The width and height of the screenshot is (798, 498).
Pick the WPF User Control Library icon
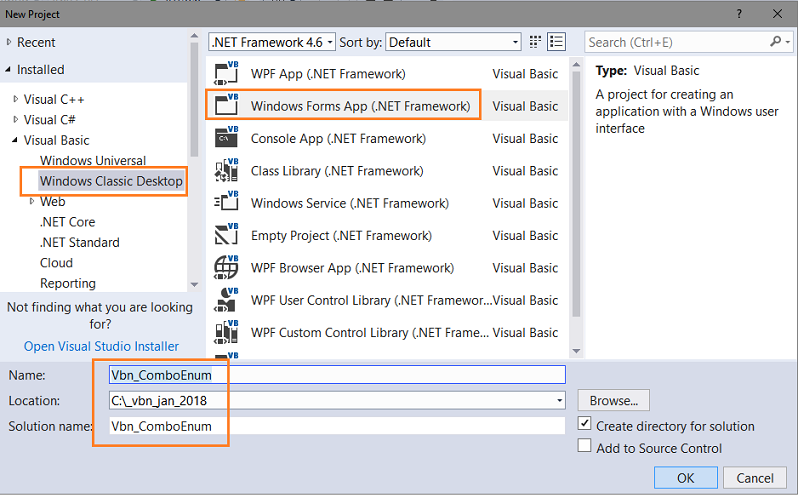(x=226, y=300)
